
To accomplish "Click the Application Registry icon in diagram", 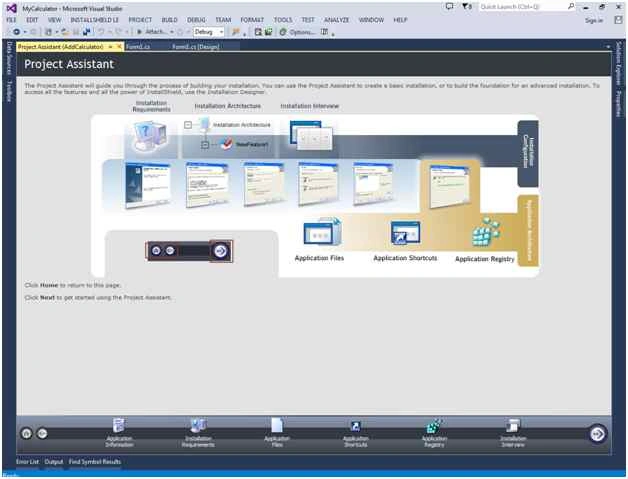I will (485, 231).
